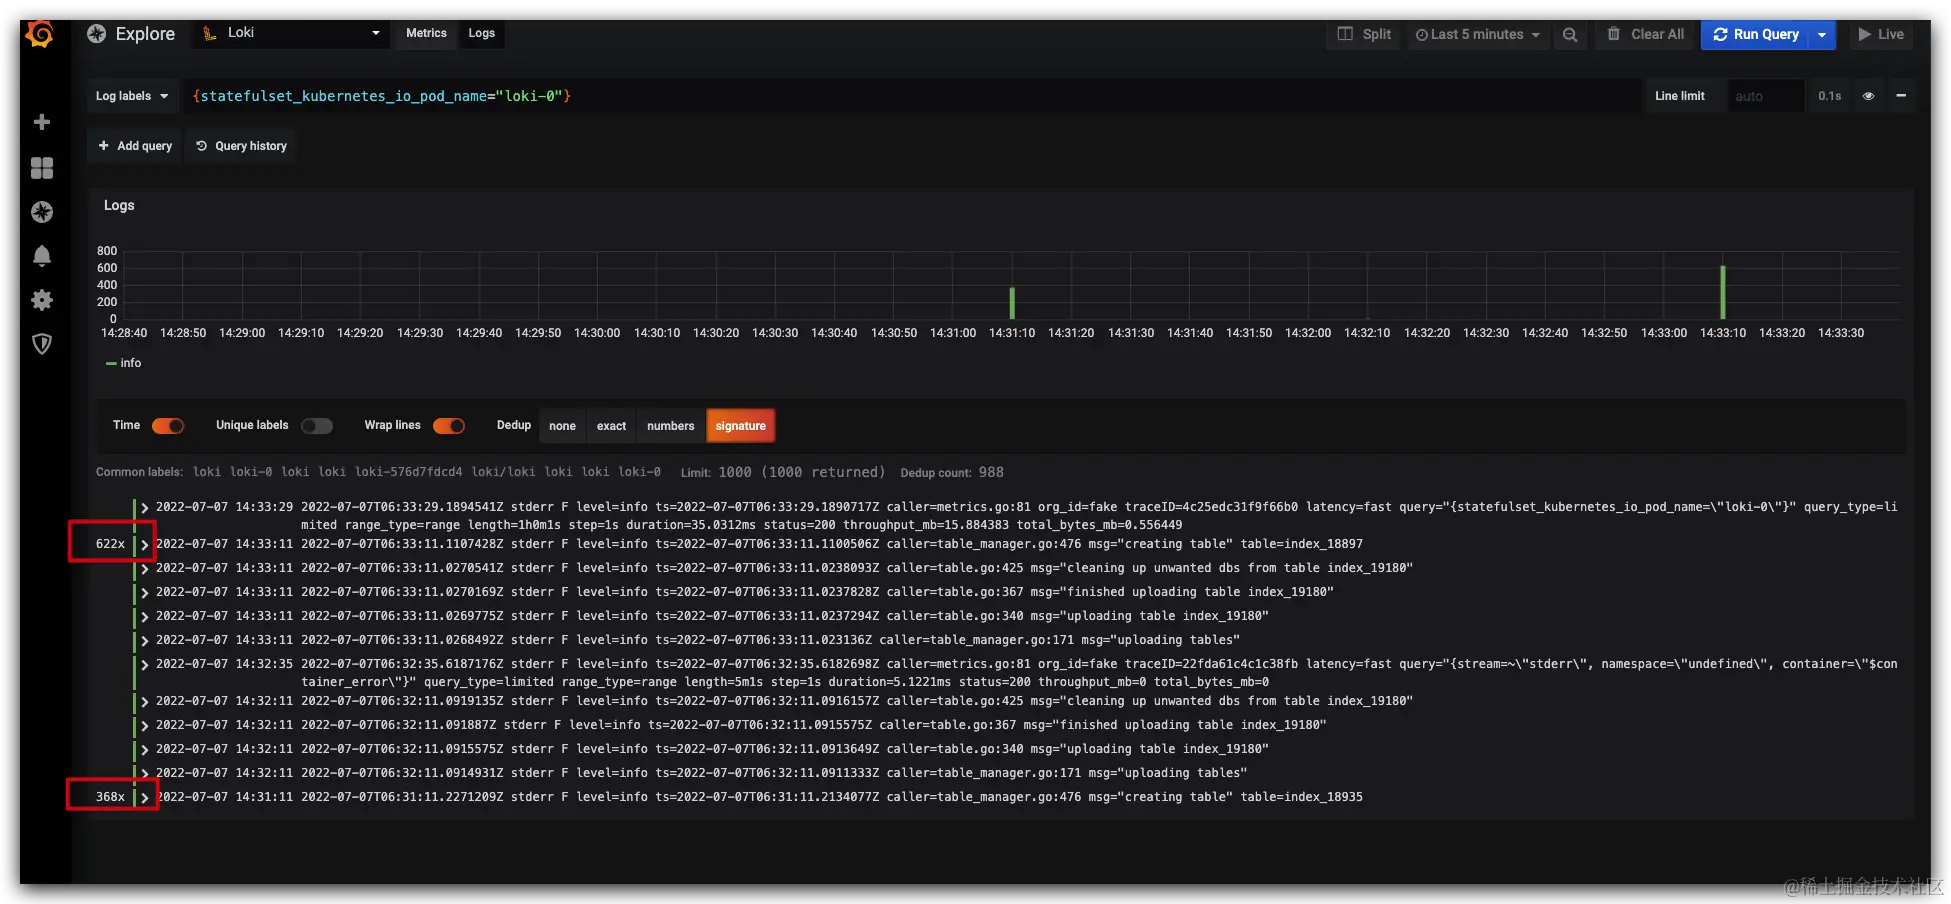Click the Logs panel heading
The height and width of the screenshot is (904, 1951).
119,205
